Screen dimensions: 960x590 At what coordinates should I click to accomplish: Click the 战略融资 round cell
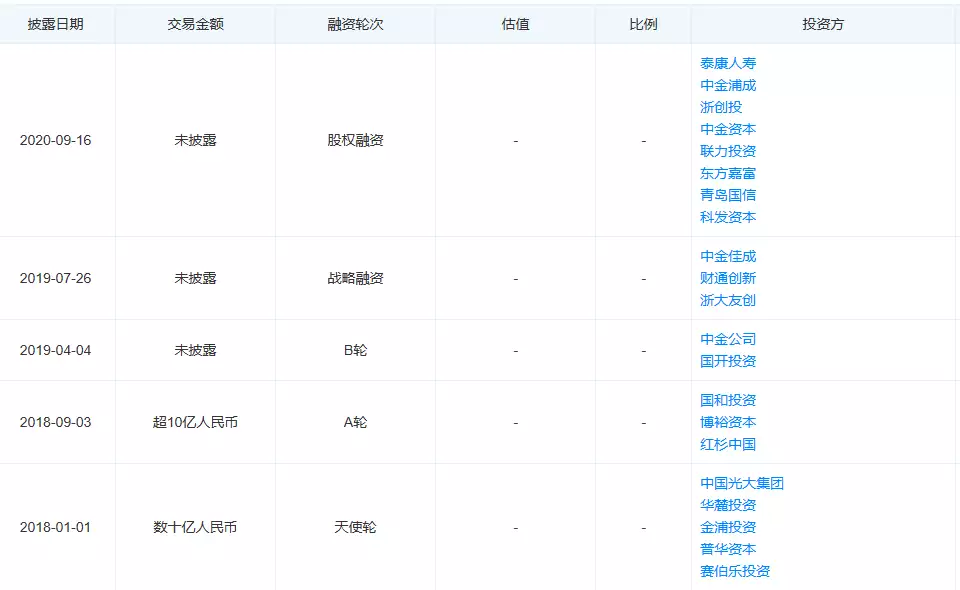click(x=355, y=278)
